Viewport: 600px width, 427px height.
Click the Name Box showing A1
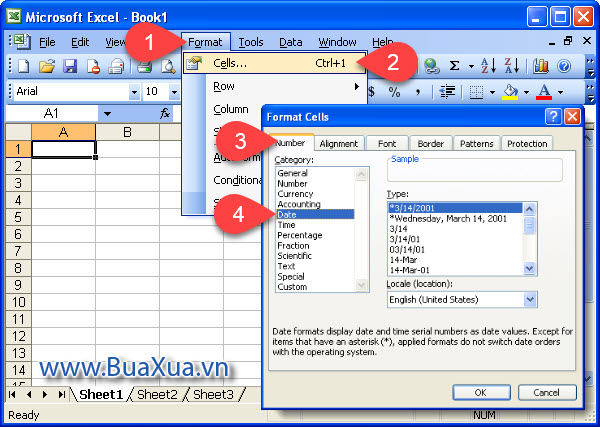(52, 113)
